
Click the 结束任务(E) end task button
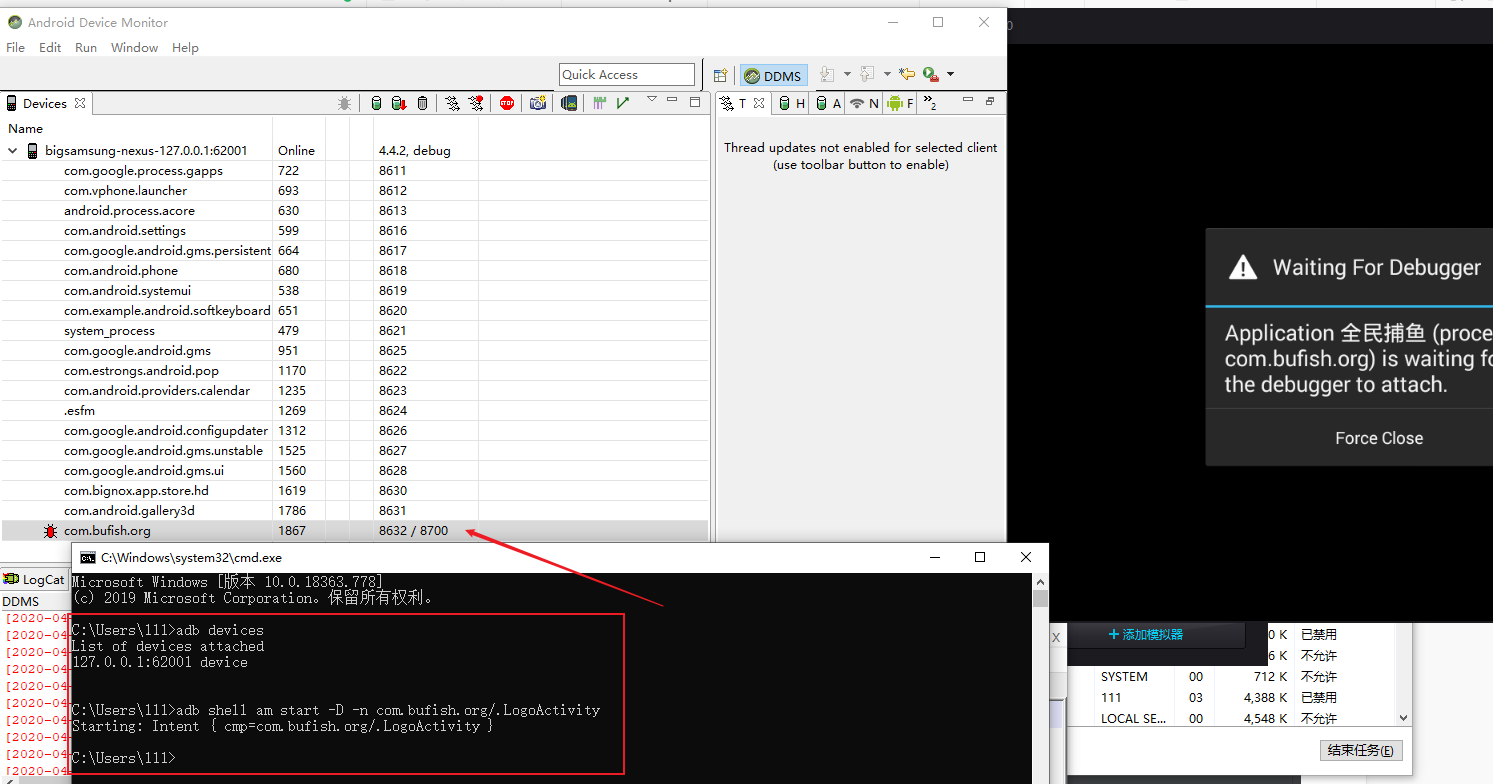point(1360,750)
